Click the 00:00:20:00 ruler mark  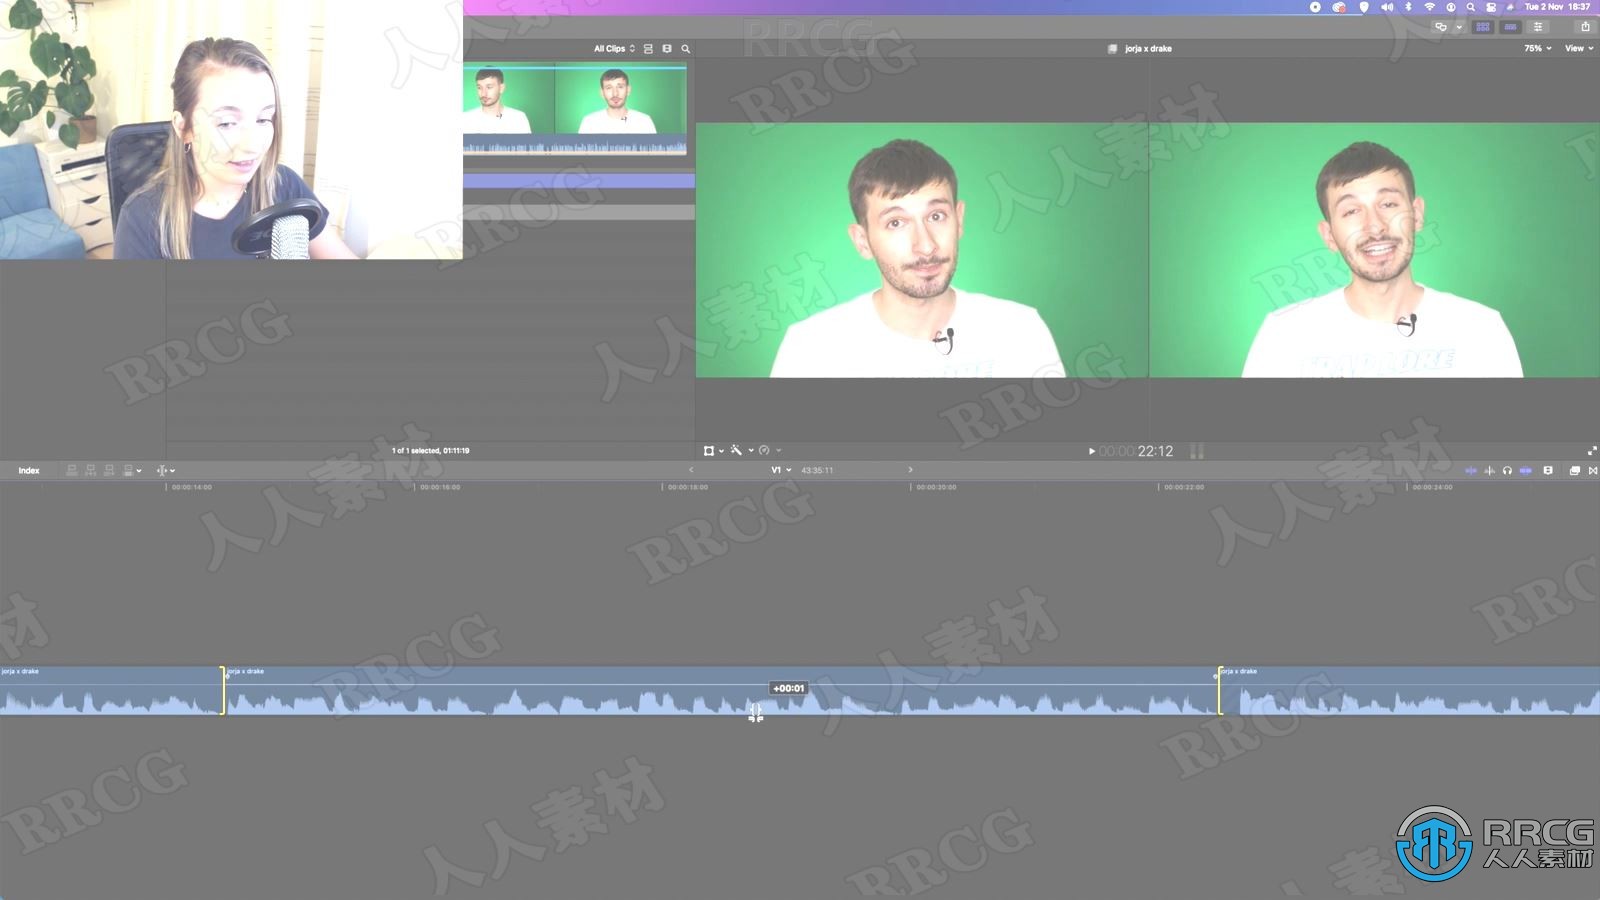pos(937,487)
